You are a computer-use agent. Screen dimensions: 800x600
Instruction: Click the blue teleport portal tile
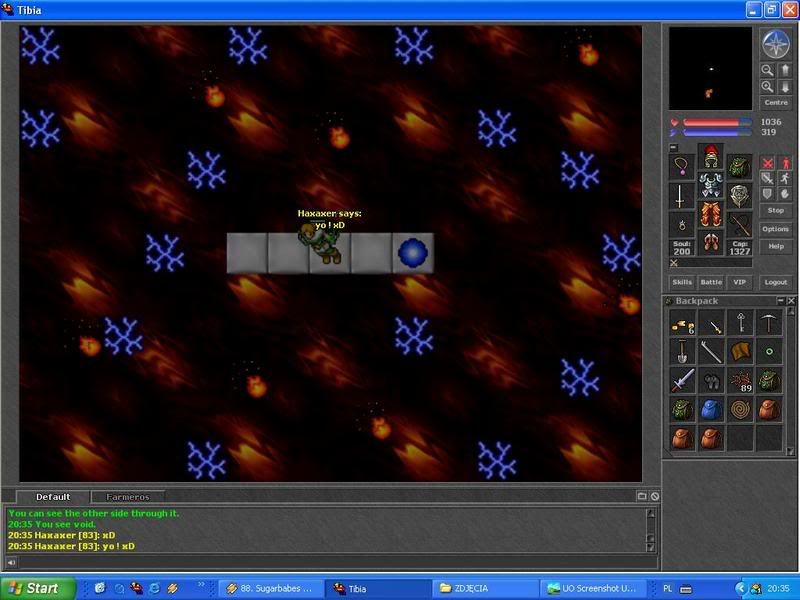tap(413, 253)
